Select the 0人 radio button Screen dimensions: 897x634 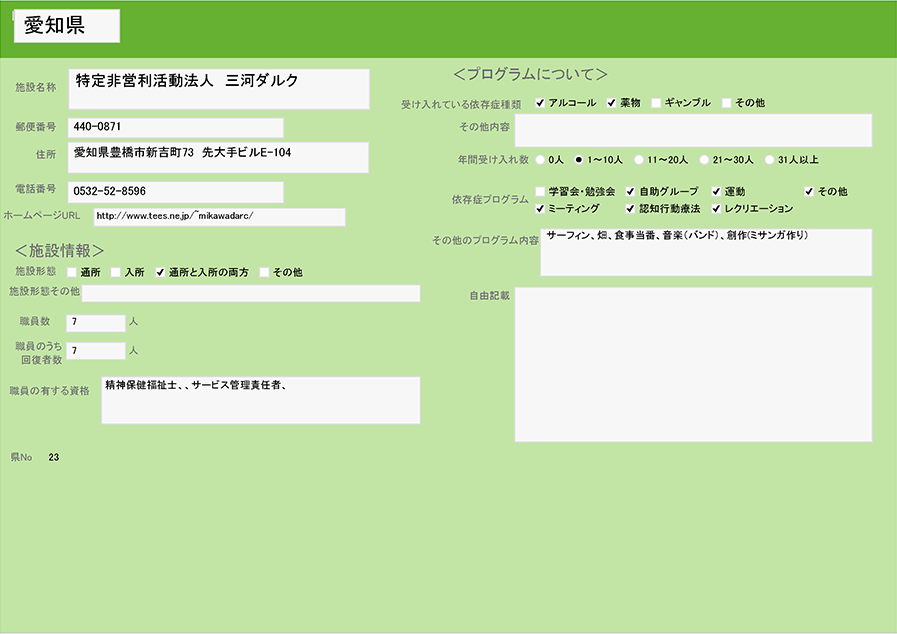click(541, 160)
